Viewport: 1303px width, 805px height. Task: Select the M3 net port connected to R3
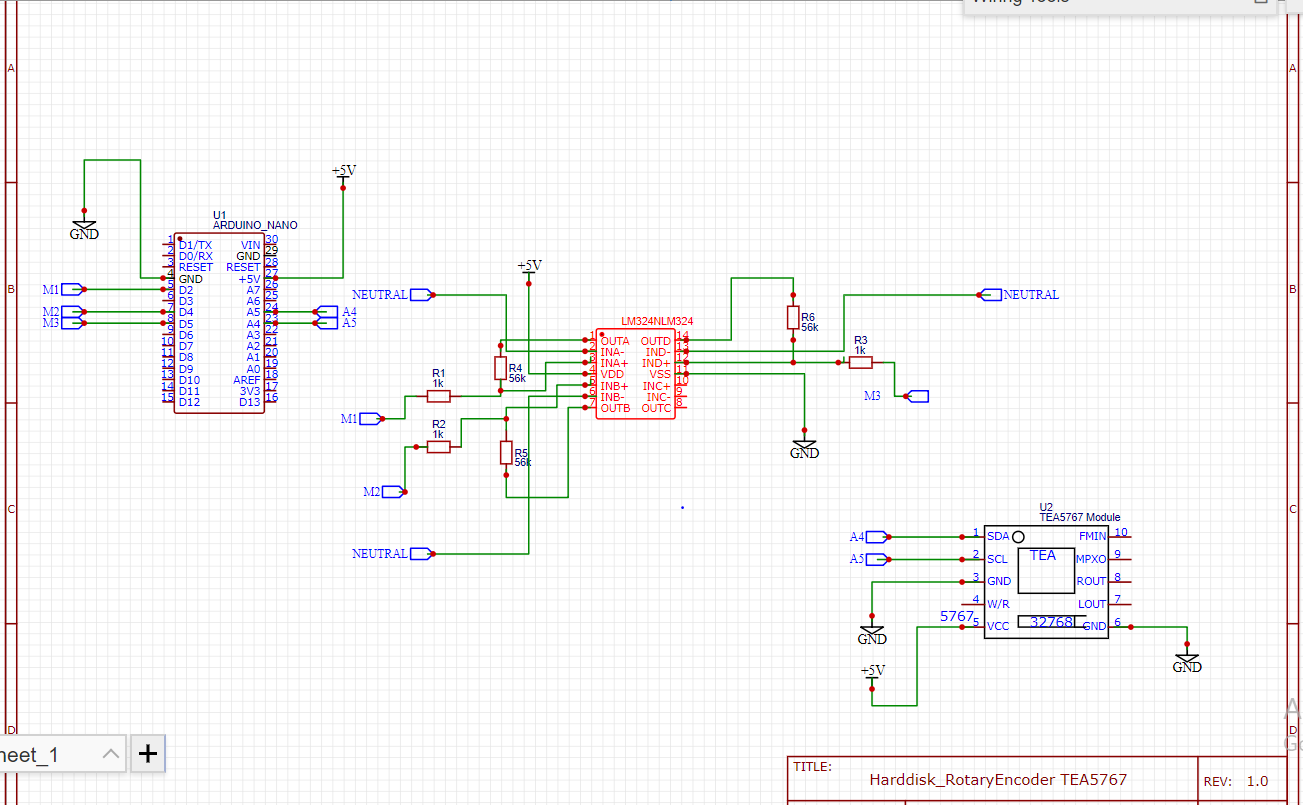(896, 396)
